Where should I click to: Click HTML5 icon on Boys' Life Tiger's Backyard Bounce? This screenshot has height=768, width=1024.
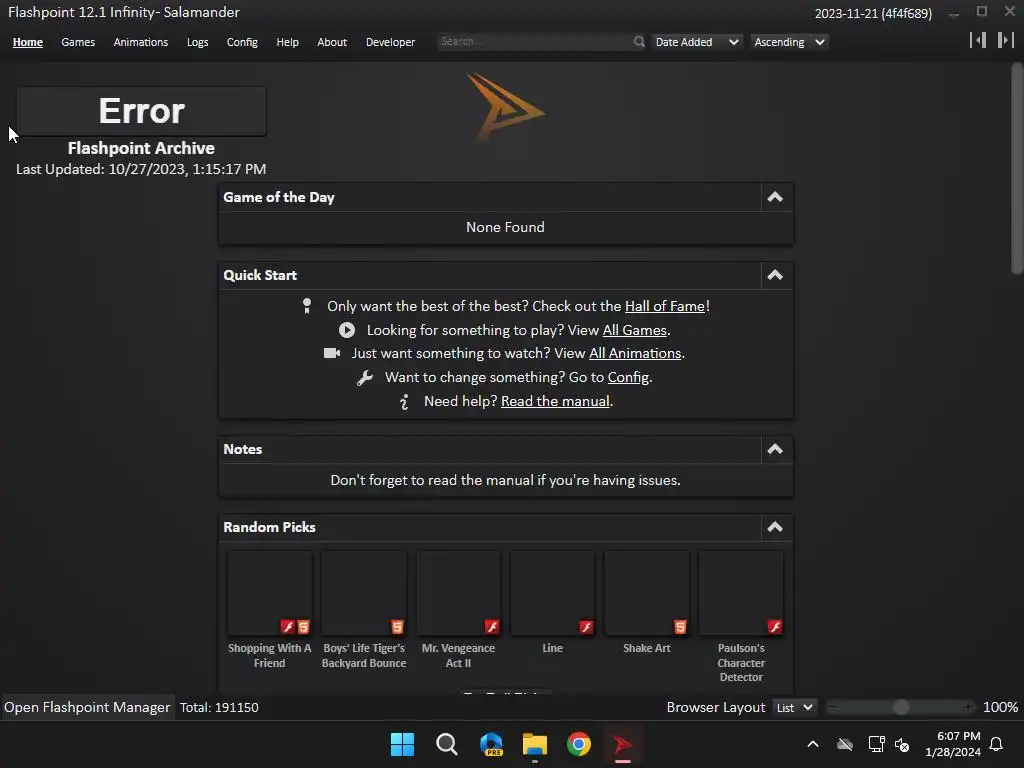coord(397,627)
